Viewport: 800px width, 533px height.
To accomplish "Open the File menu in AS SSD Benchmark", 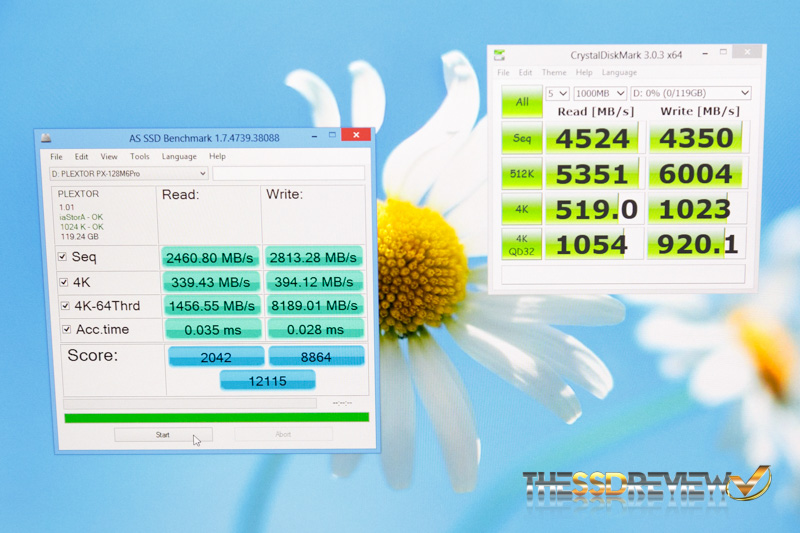I will pos(56,157).
